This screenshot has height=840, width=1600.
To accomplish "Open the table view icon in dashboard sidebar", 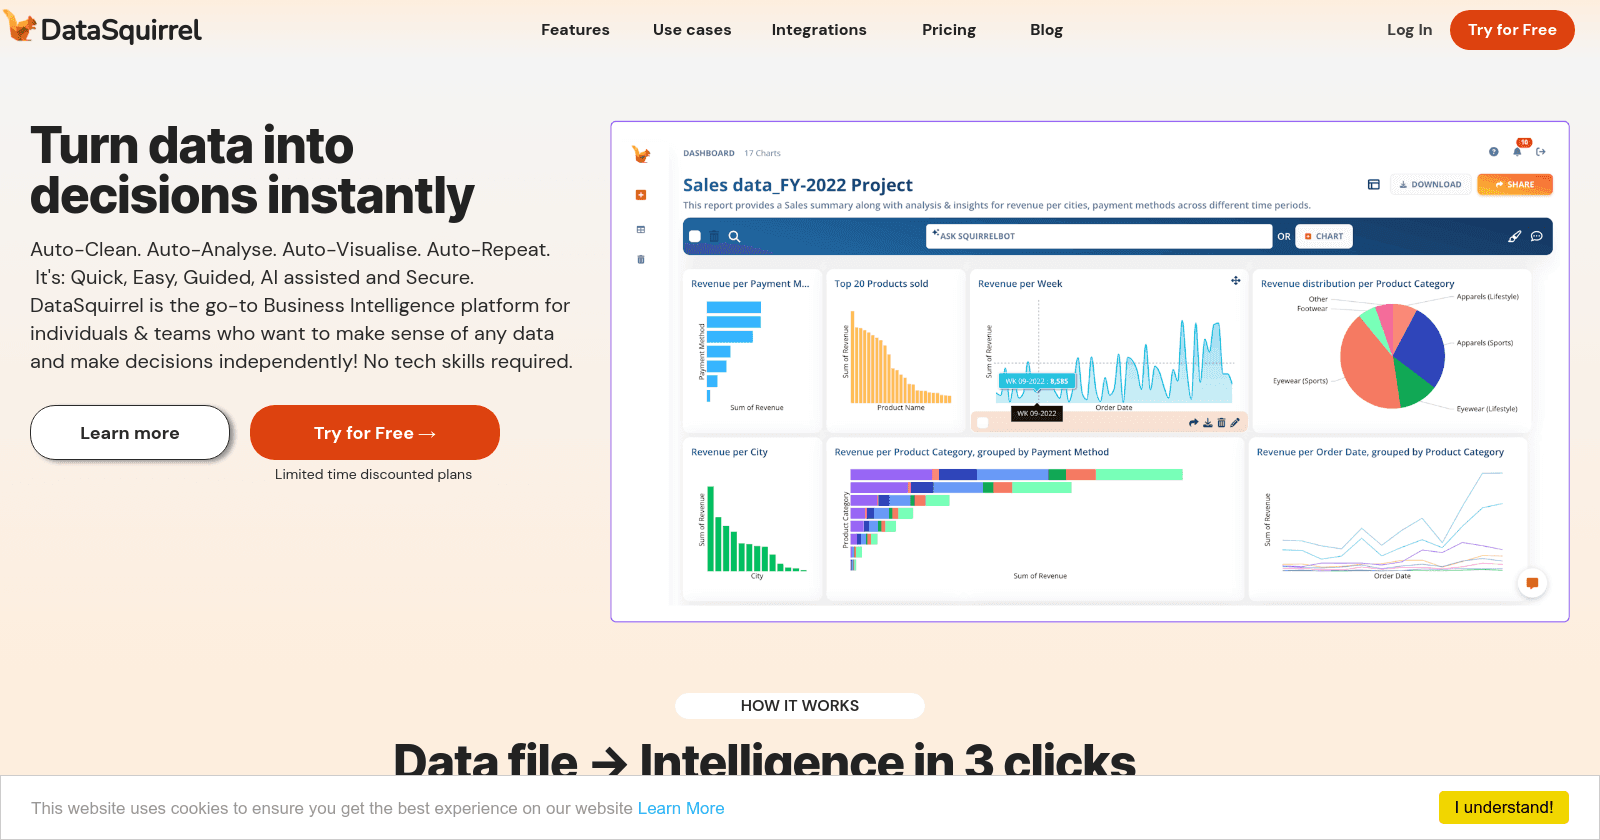I will point(641,230).
